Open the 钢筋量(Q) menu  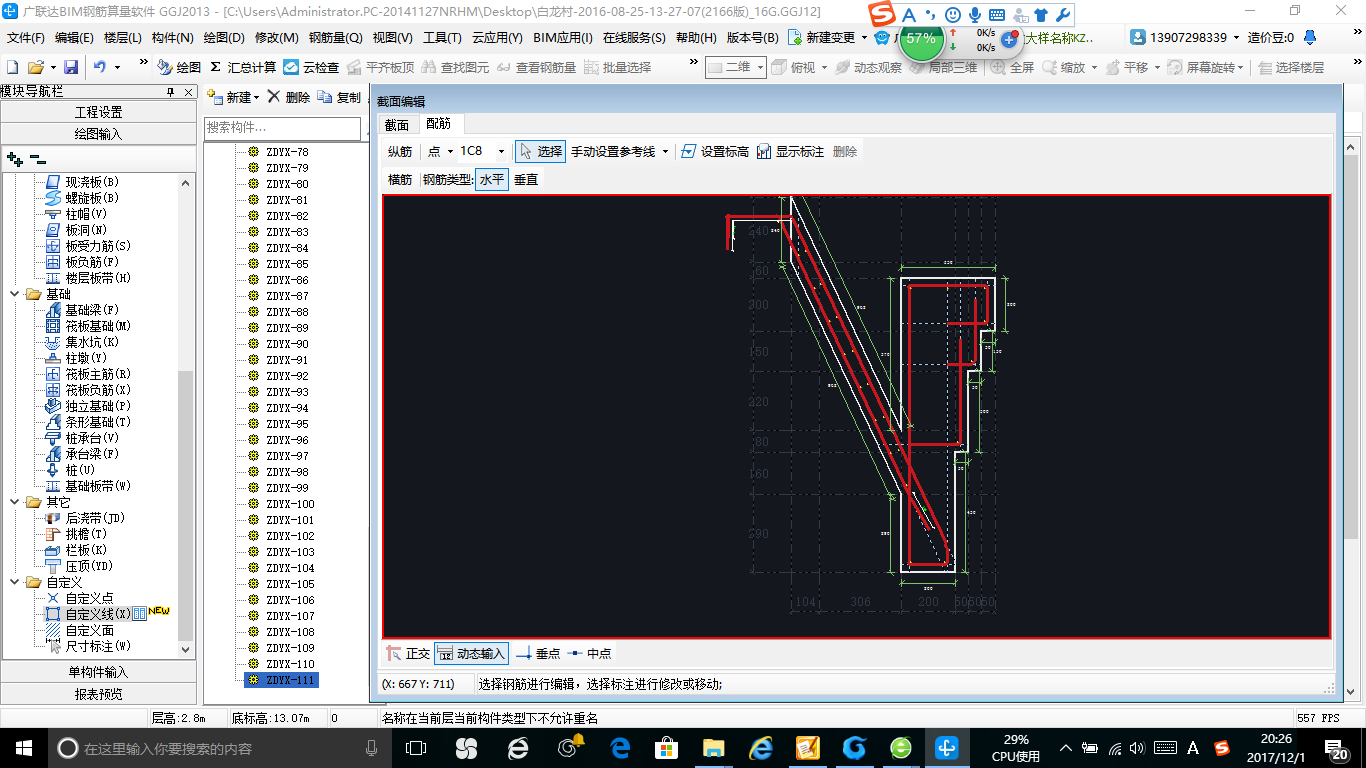point(335,37)
